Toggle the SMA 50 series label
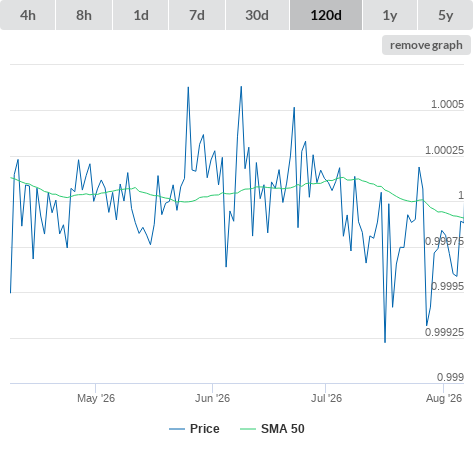Viewport: 474px width, 455px height. tap(283, 429)
